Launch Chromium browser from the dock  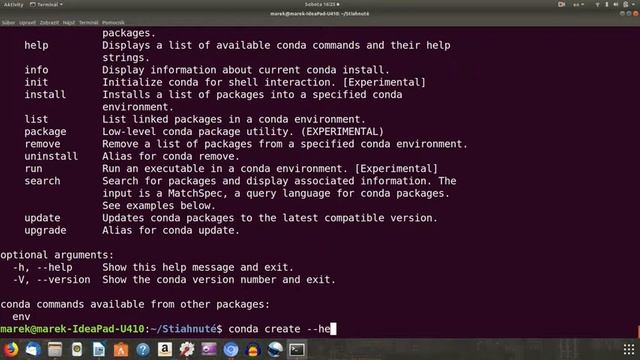click(x=231, y=349)
